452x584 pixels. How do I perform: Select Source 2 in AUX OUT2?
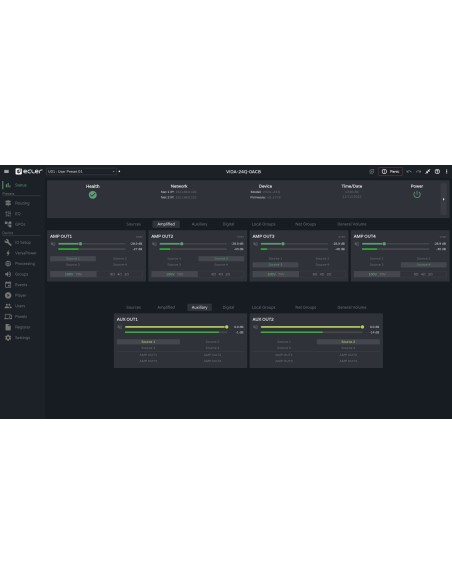348,342
